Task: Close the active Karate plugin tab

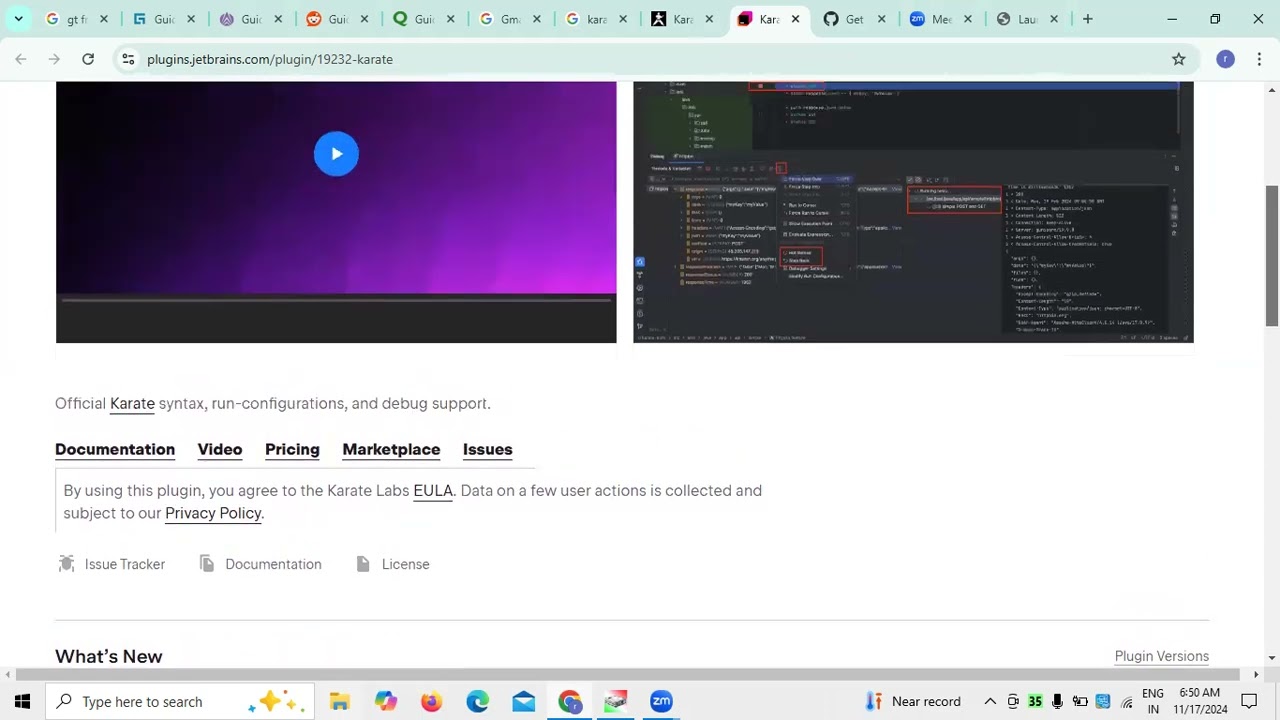Action: click(795, 19)
